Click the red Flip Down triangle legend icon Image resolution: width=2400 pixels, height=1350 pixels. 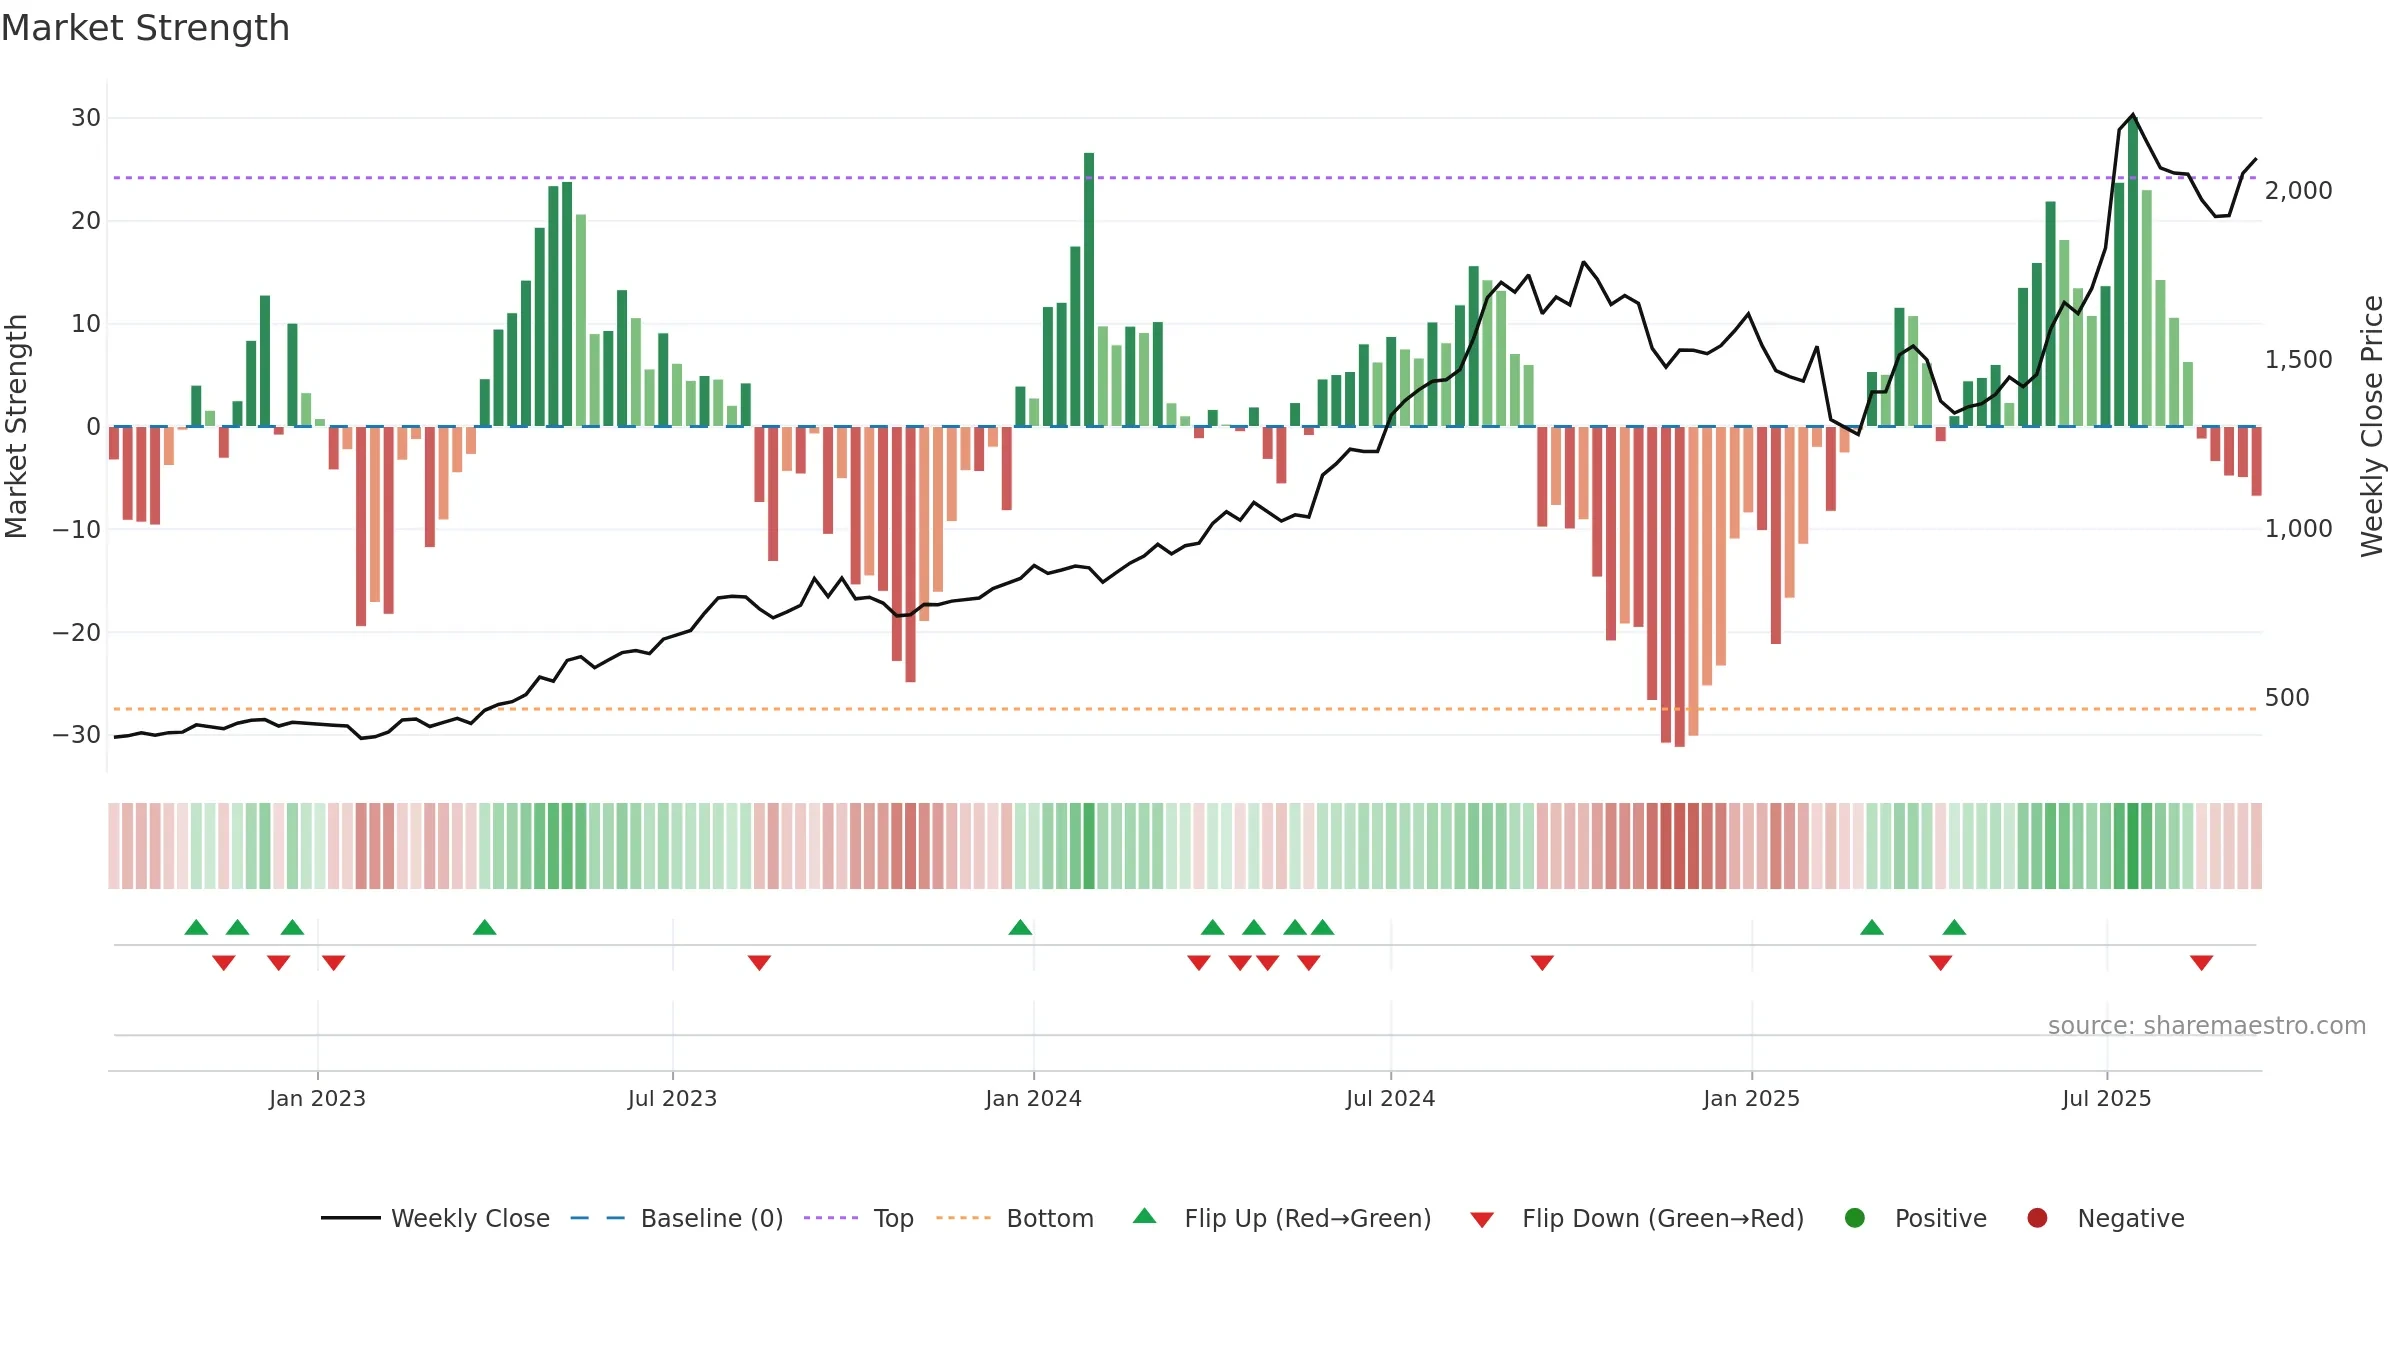click(1482, 1220)
